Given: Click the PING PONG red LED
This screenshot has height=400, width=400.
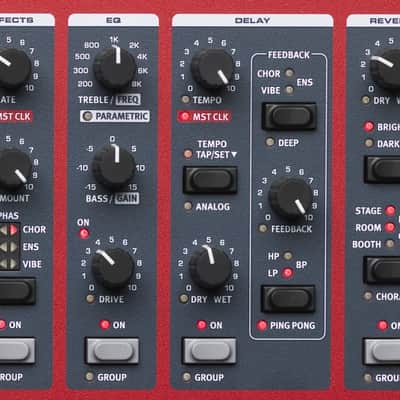Looking at the screenshot, I should click(262, 325).
